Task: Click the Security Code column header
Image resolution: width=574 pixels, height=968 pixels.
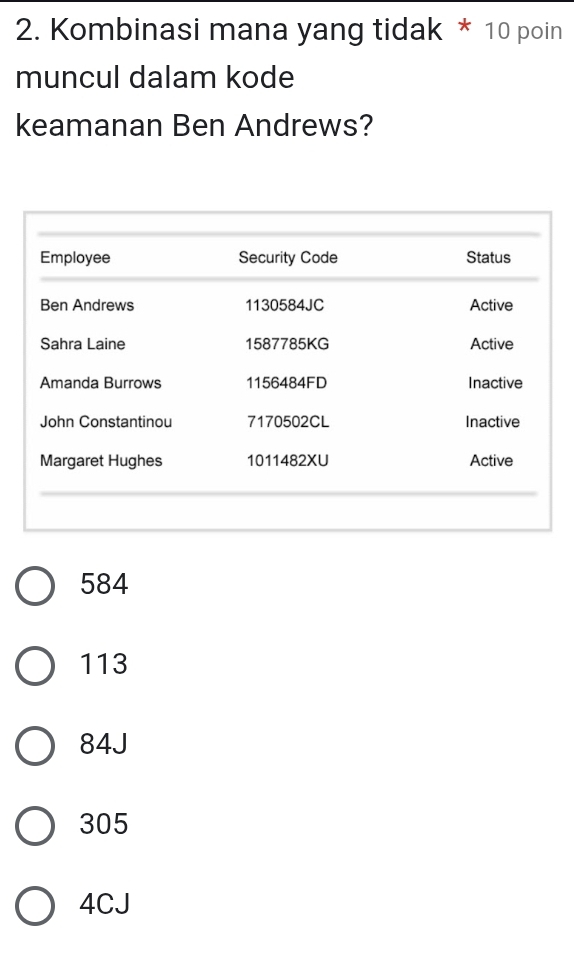Action: tap(288, 258)
